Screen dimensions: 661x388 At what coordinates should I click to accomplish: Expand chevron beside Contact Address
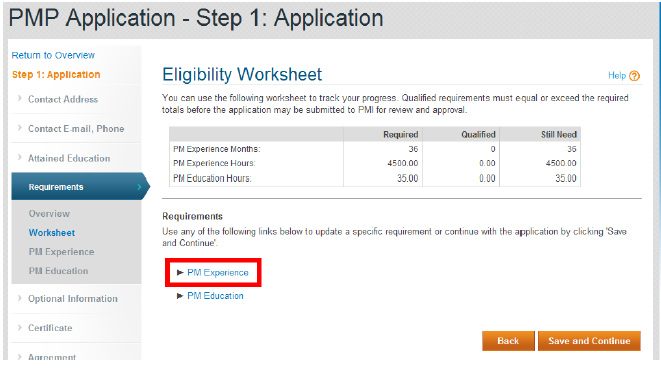click(x=20, y=98)
